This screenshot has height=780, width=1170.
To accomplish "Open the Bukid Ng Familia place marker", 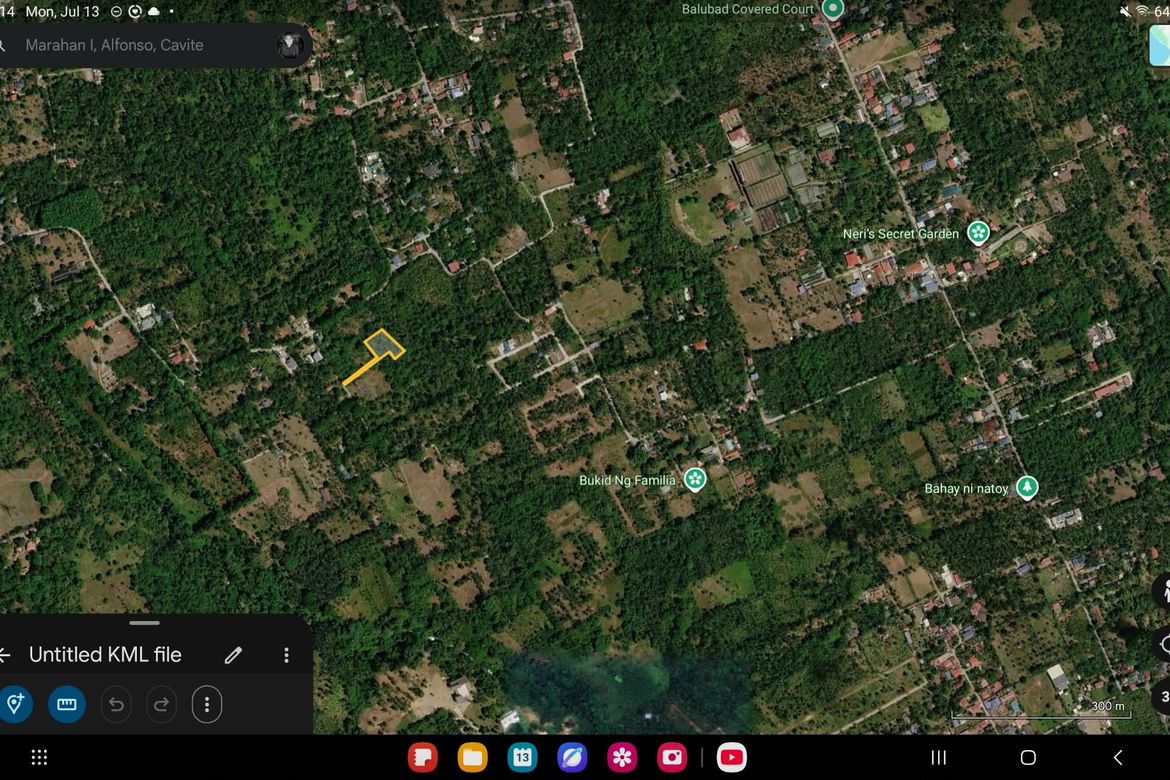I will coord(695,479).
